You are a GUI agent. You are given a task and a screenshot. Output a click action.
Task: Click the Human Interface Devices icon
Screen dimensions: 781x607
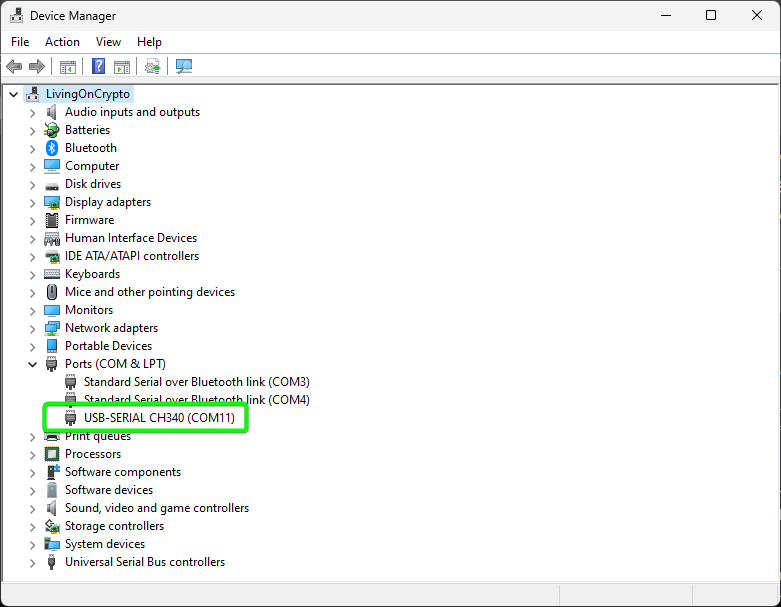pyautogui.click(x=52, y=239)
